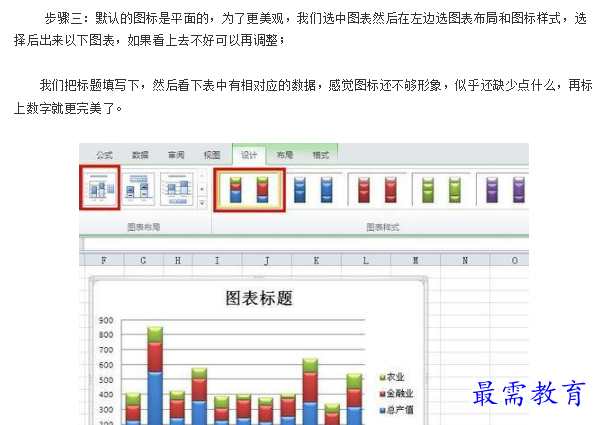Click chart layout gallery scroll-up arrow
This screenshot has width=594, height=425.
click(202, 176)
